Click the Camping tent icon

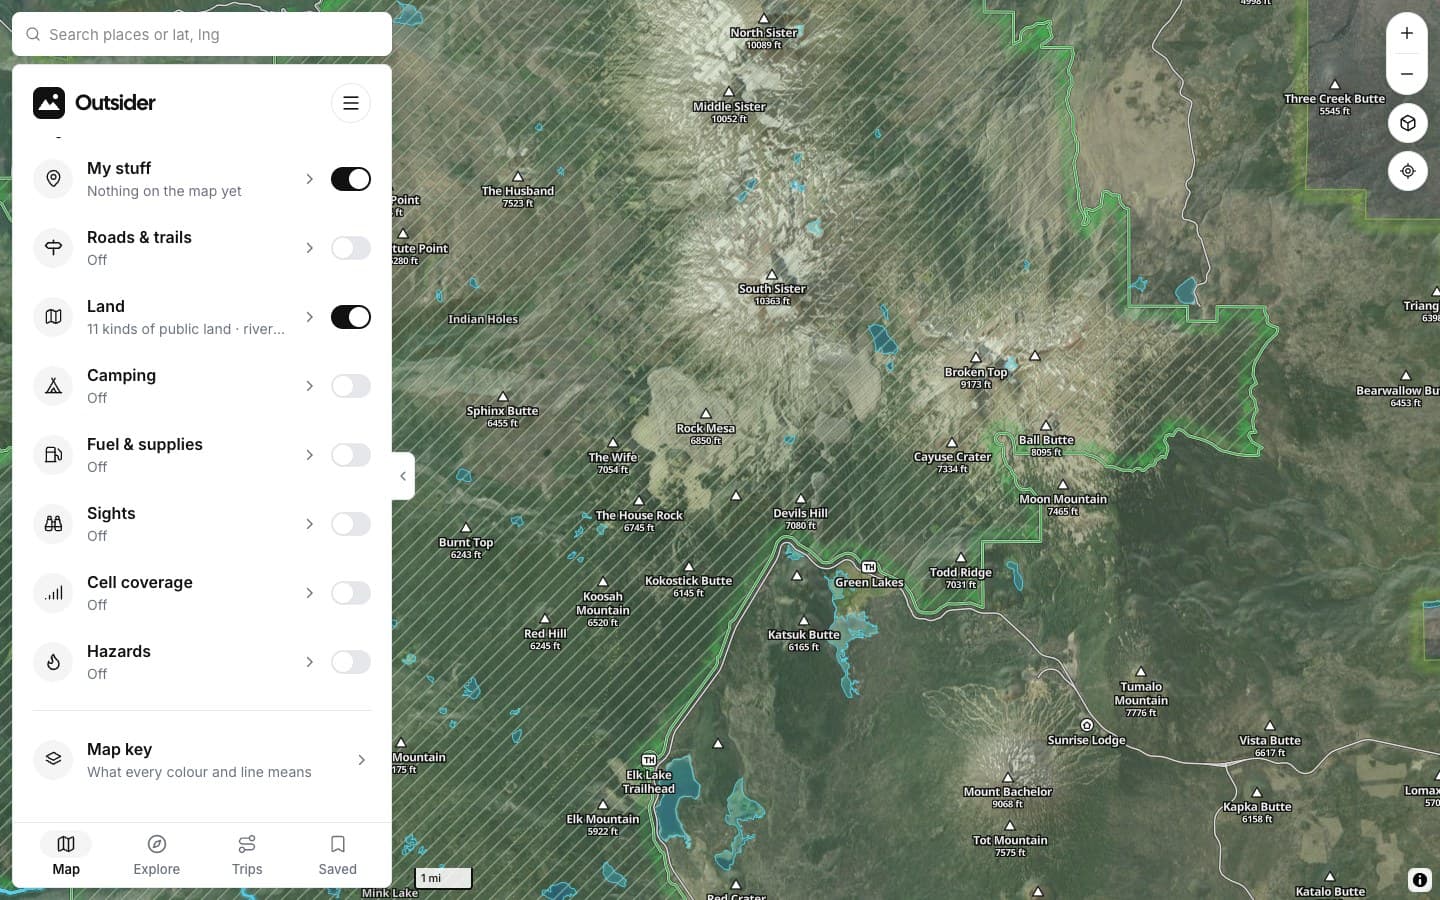[x=53, y=386]
